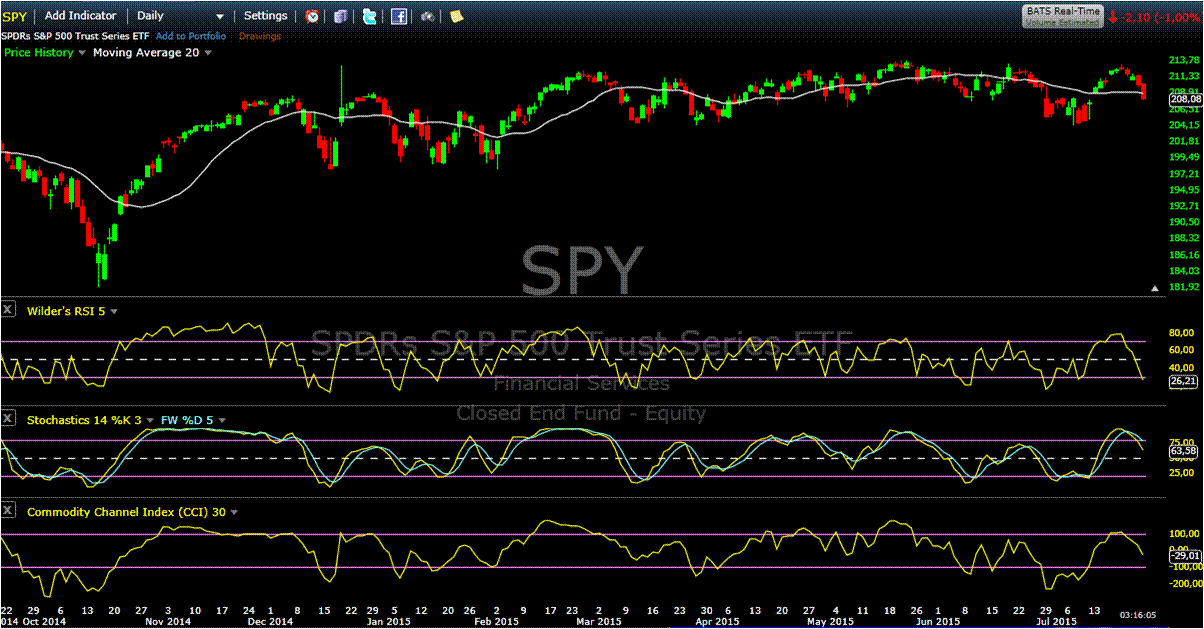Open CCI 30 indicator dropdown arrow
The image size is (1204, 629).
click(x=234, y=512)
